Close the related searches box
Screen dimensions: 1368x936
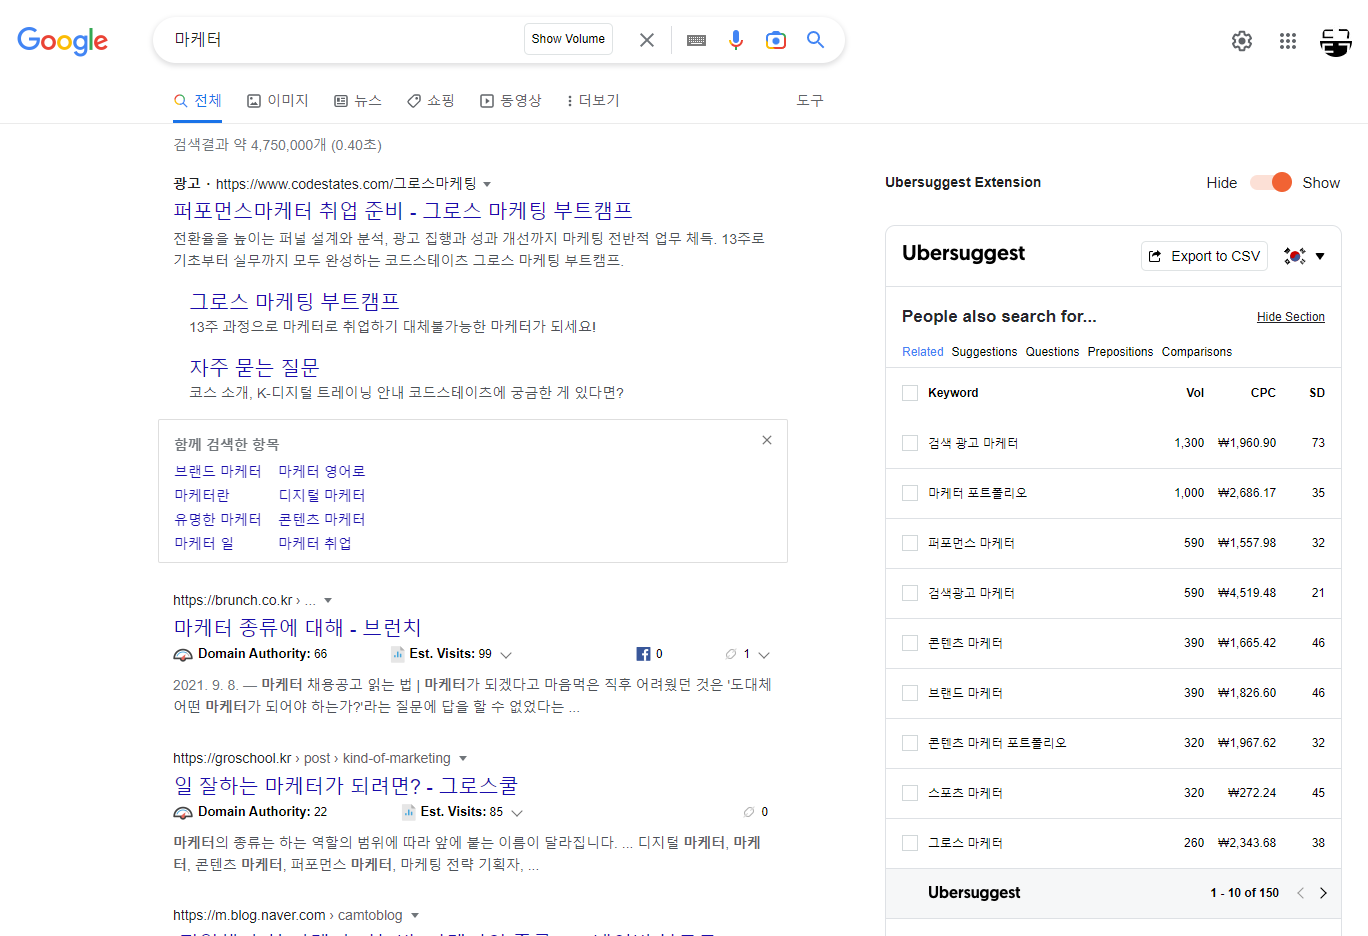pyautogui.click(x=767, y=440)
